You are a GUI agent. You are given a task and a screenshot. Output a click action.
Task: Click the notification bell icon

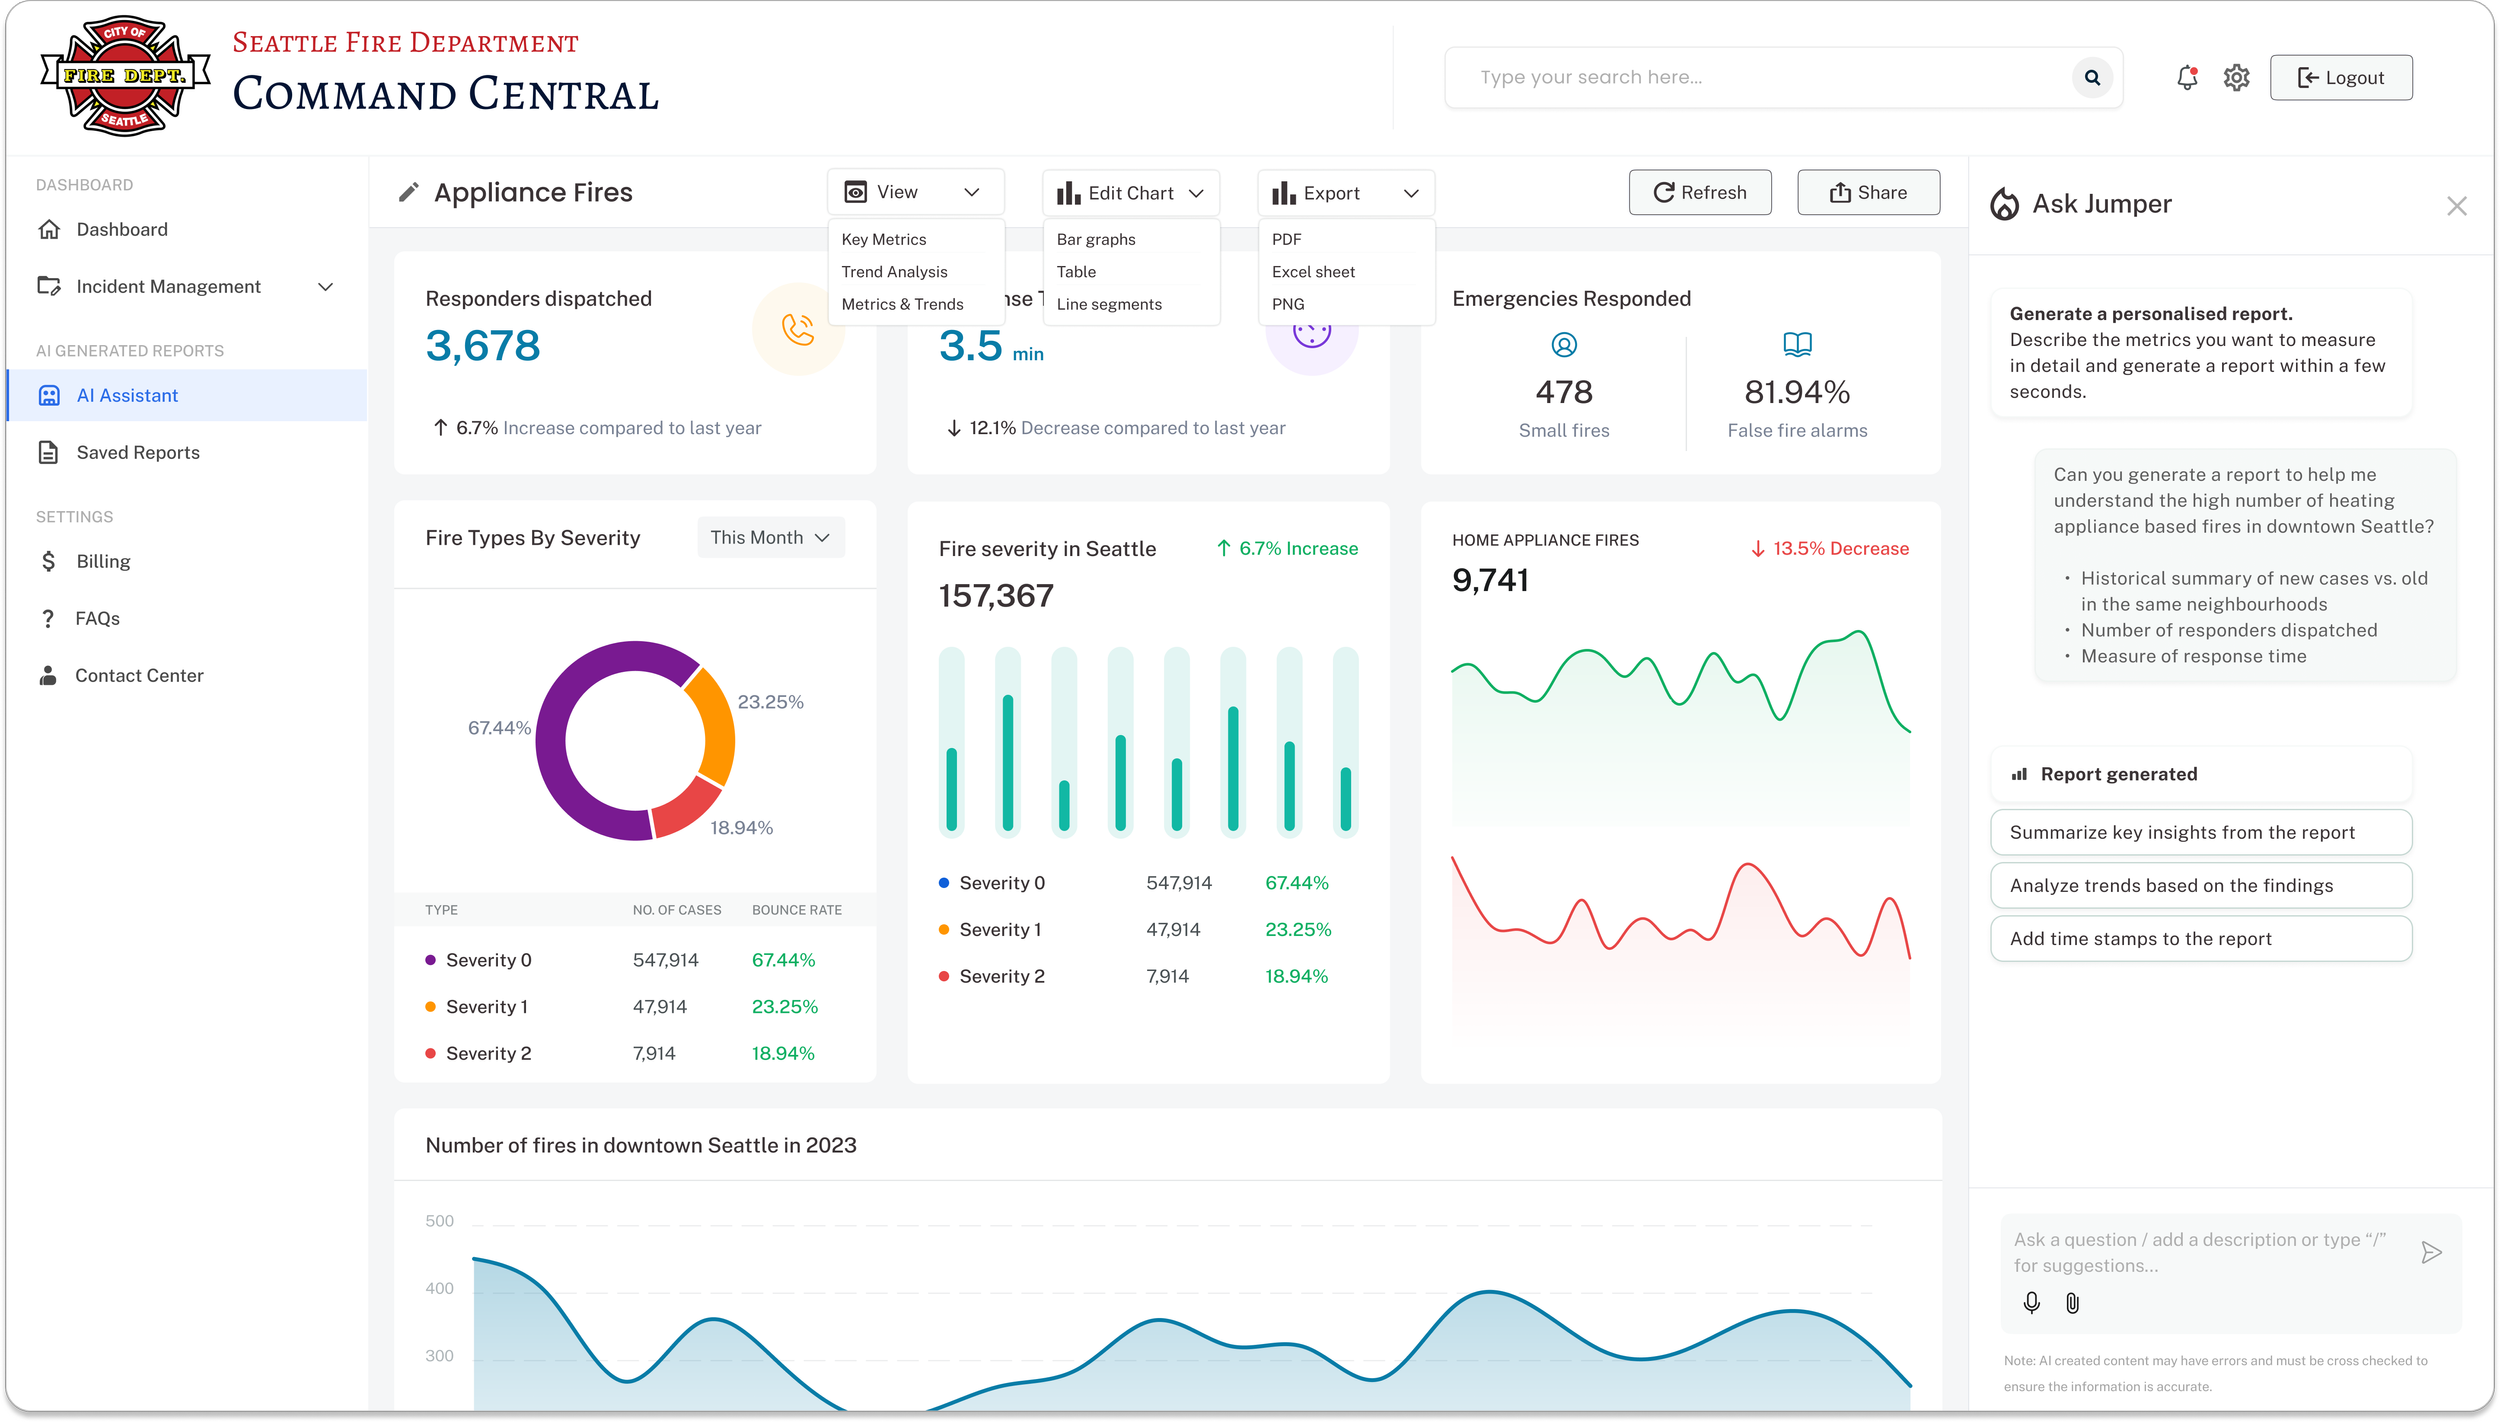coord(2187,77)
